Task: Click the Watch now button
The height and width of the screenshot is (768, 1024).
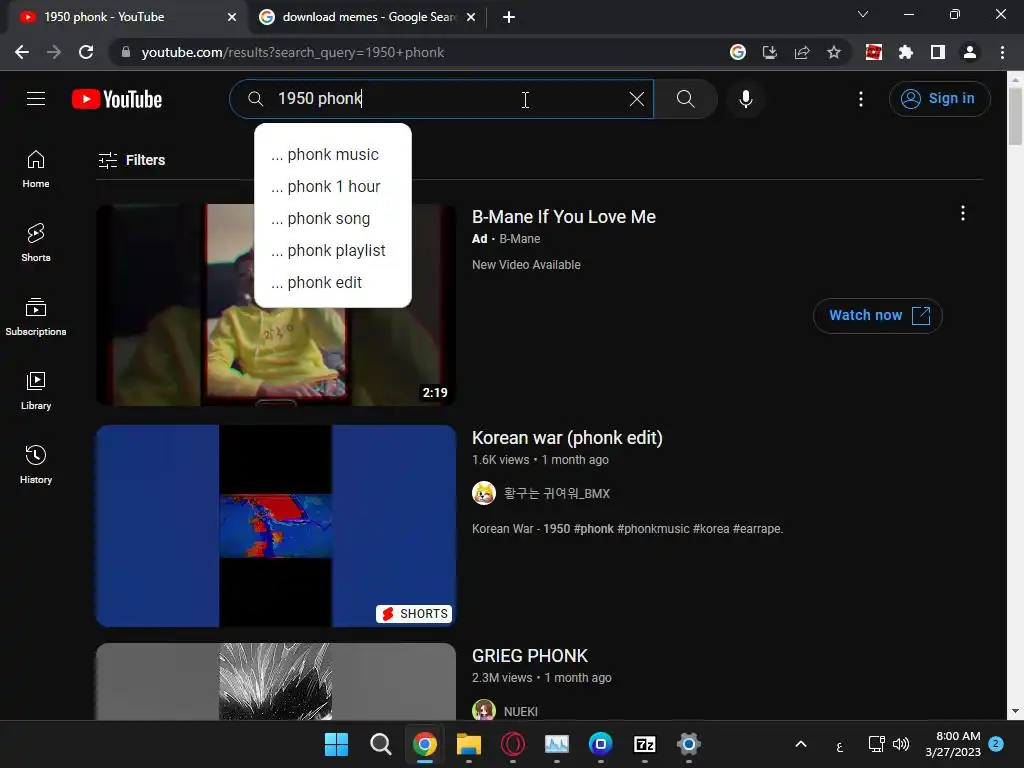Action: pyautogui.click(x=878, y=315)
